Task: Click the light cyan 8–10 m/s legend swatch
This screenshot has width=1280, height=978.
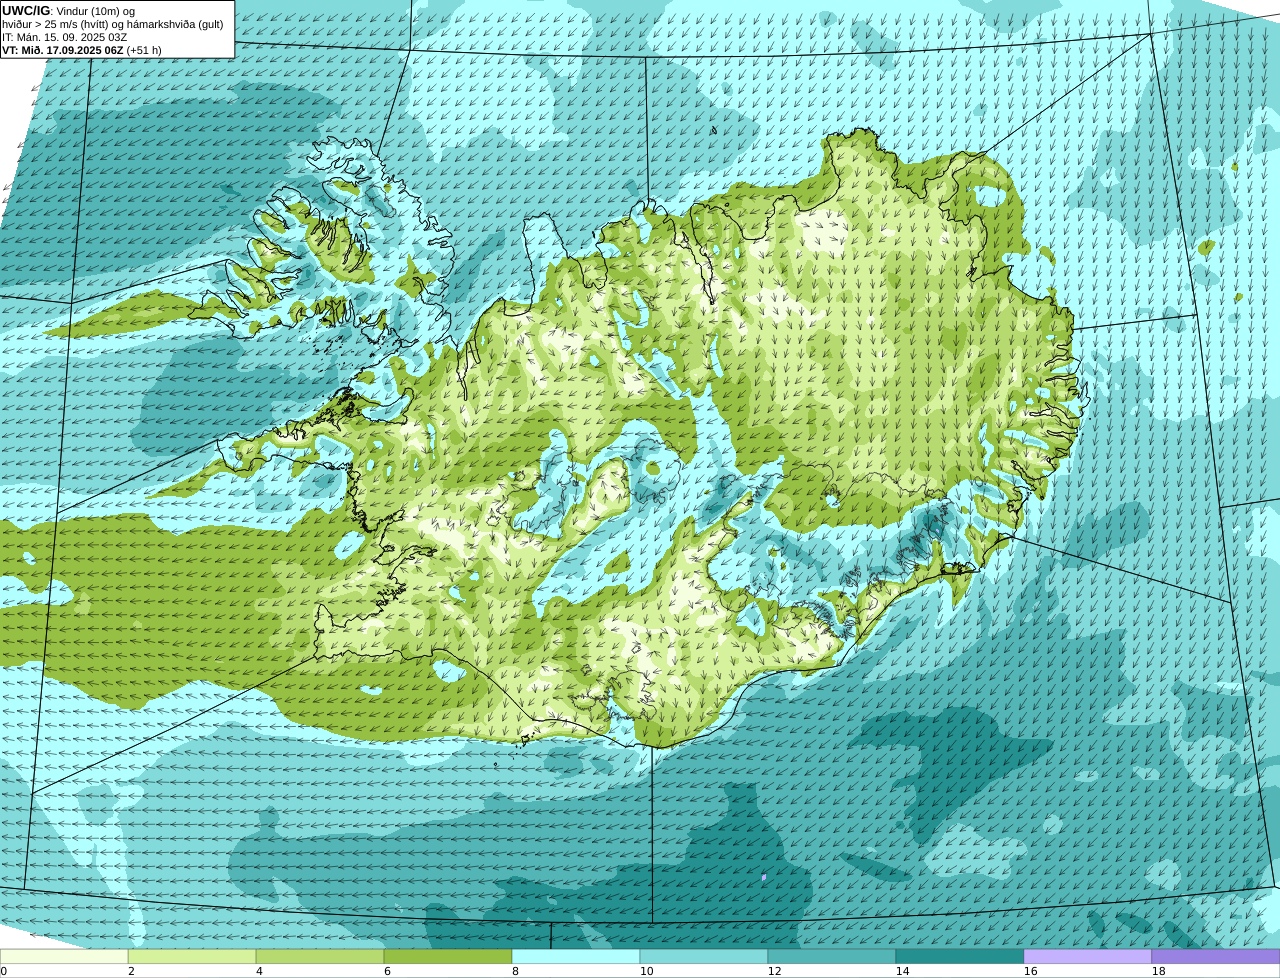Action: click(576, 956)
